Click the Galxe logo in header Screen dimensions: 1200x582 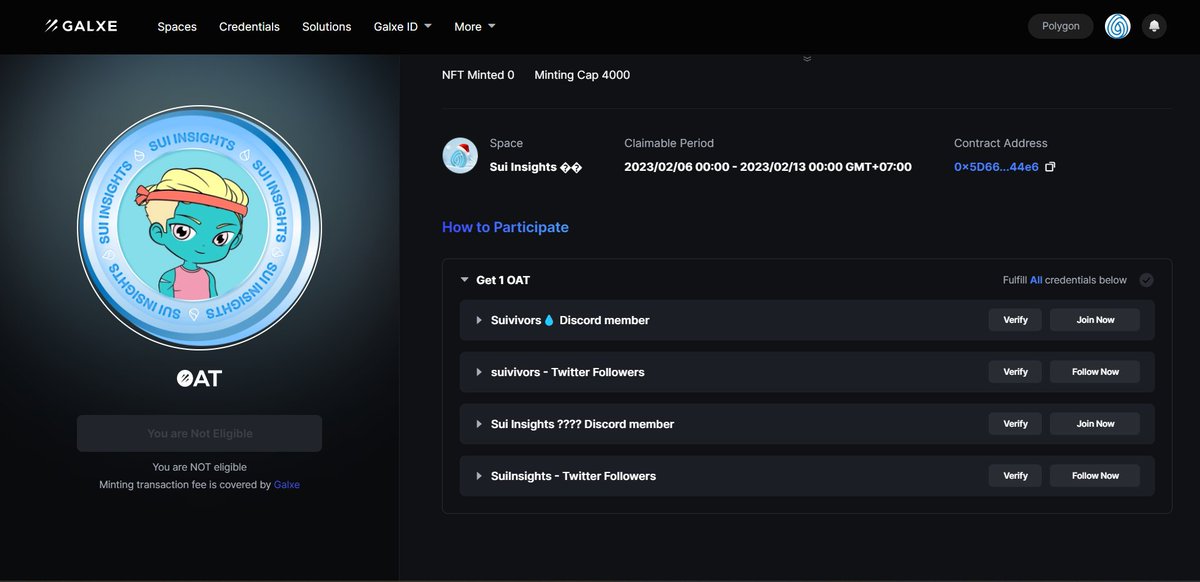pos(81,26)
